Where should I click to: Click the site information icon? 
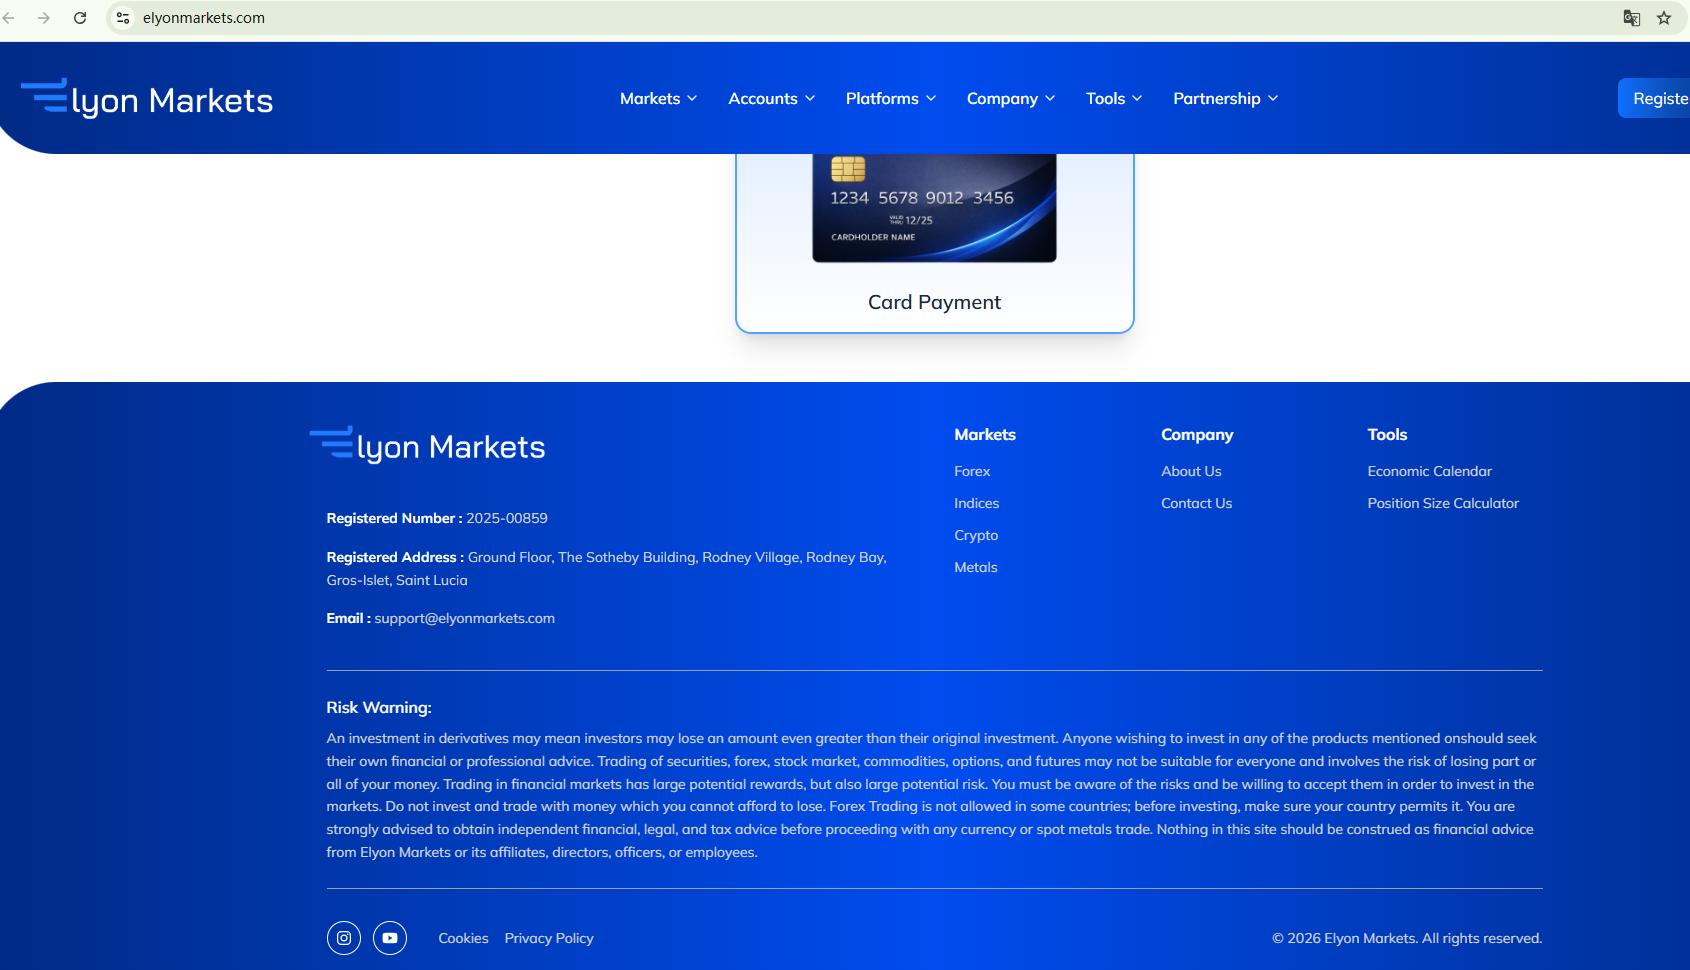123,18
